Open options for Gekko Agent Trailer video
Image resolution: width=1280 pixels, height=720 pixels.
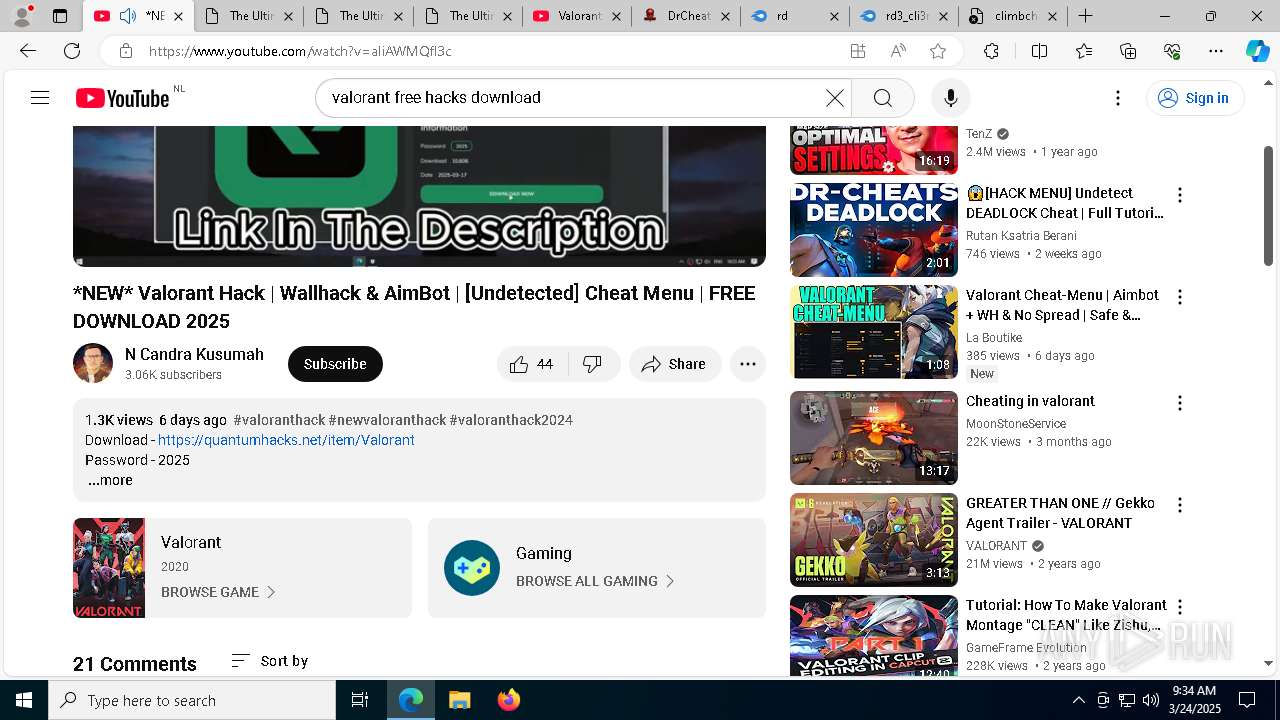[x=1180, y=505]
